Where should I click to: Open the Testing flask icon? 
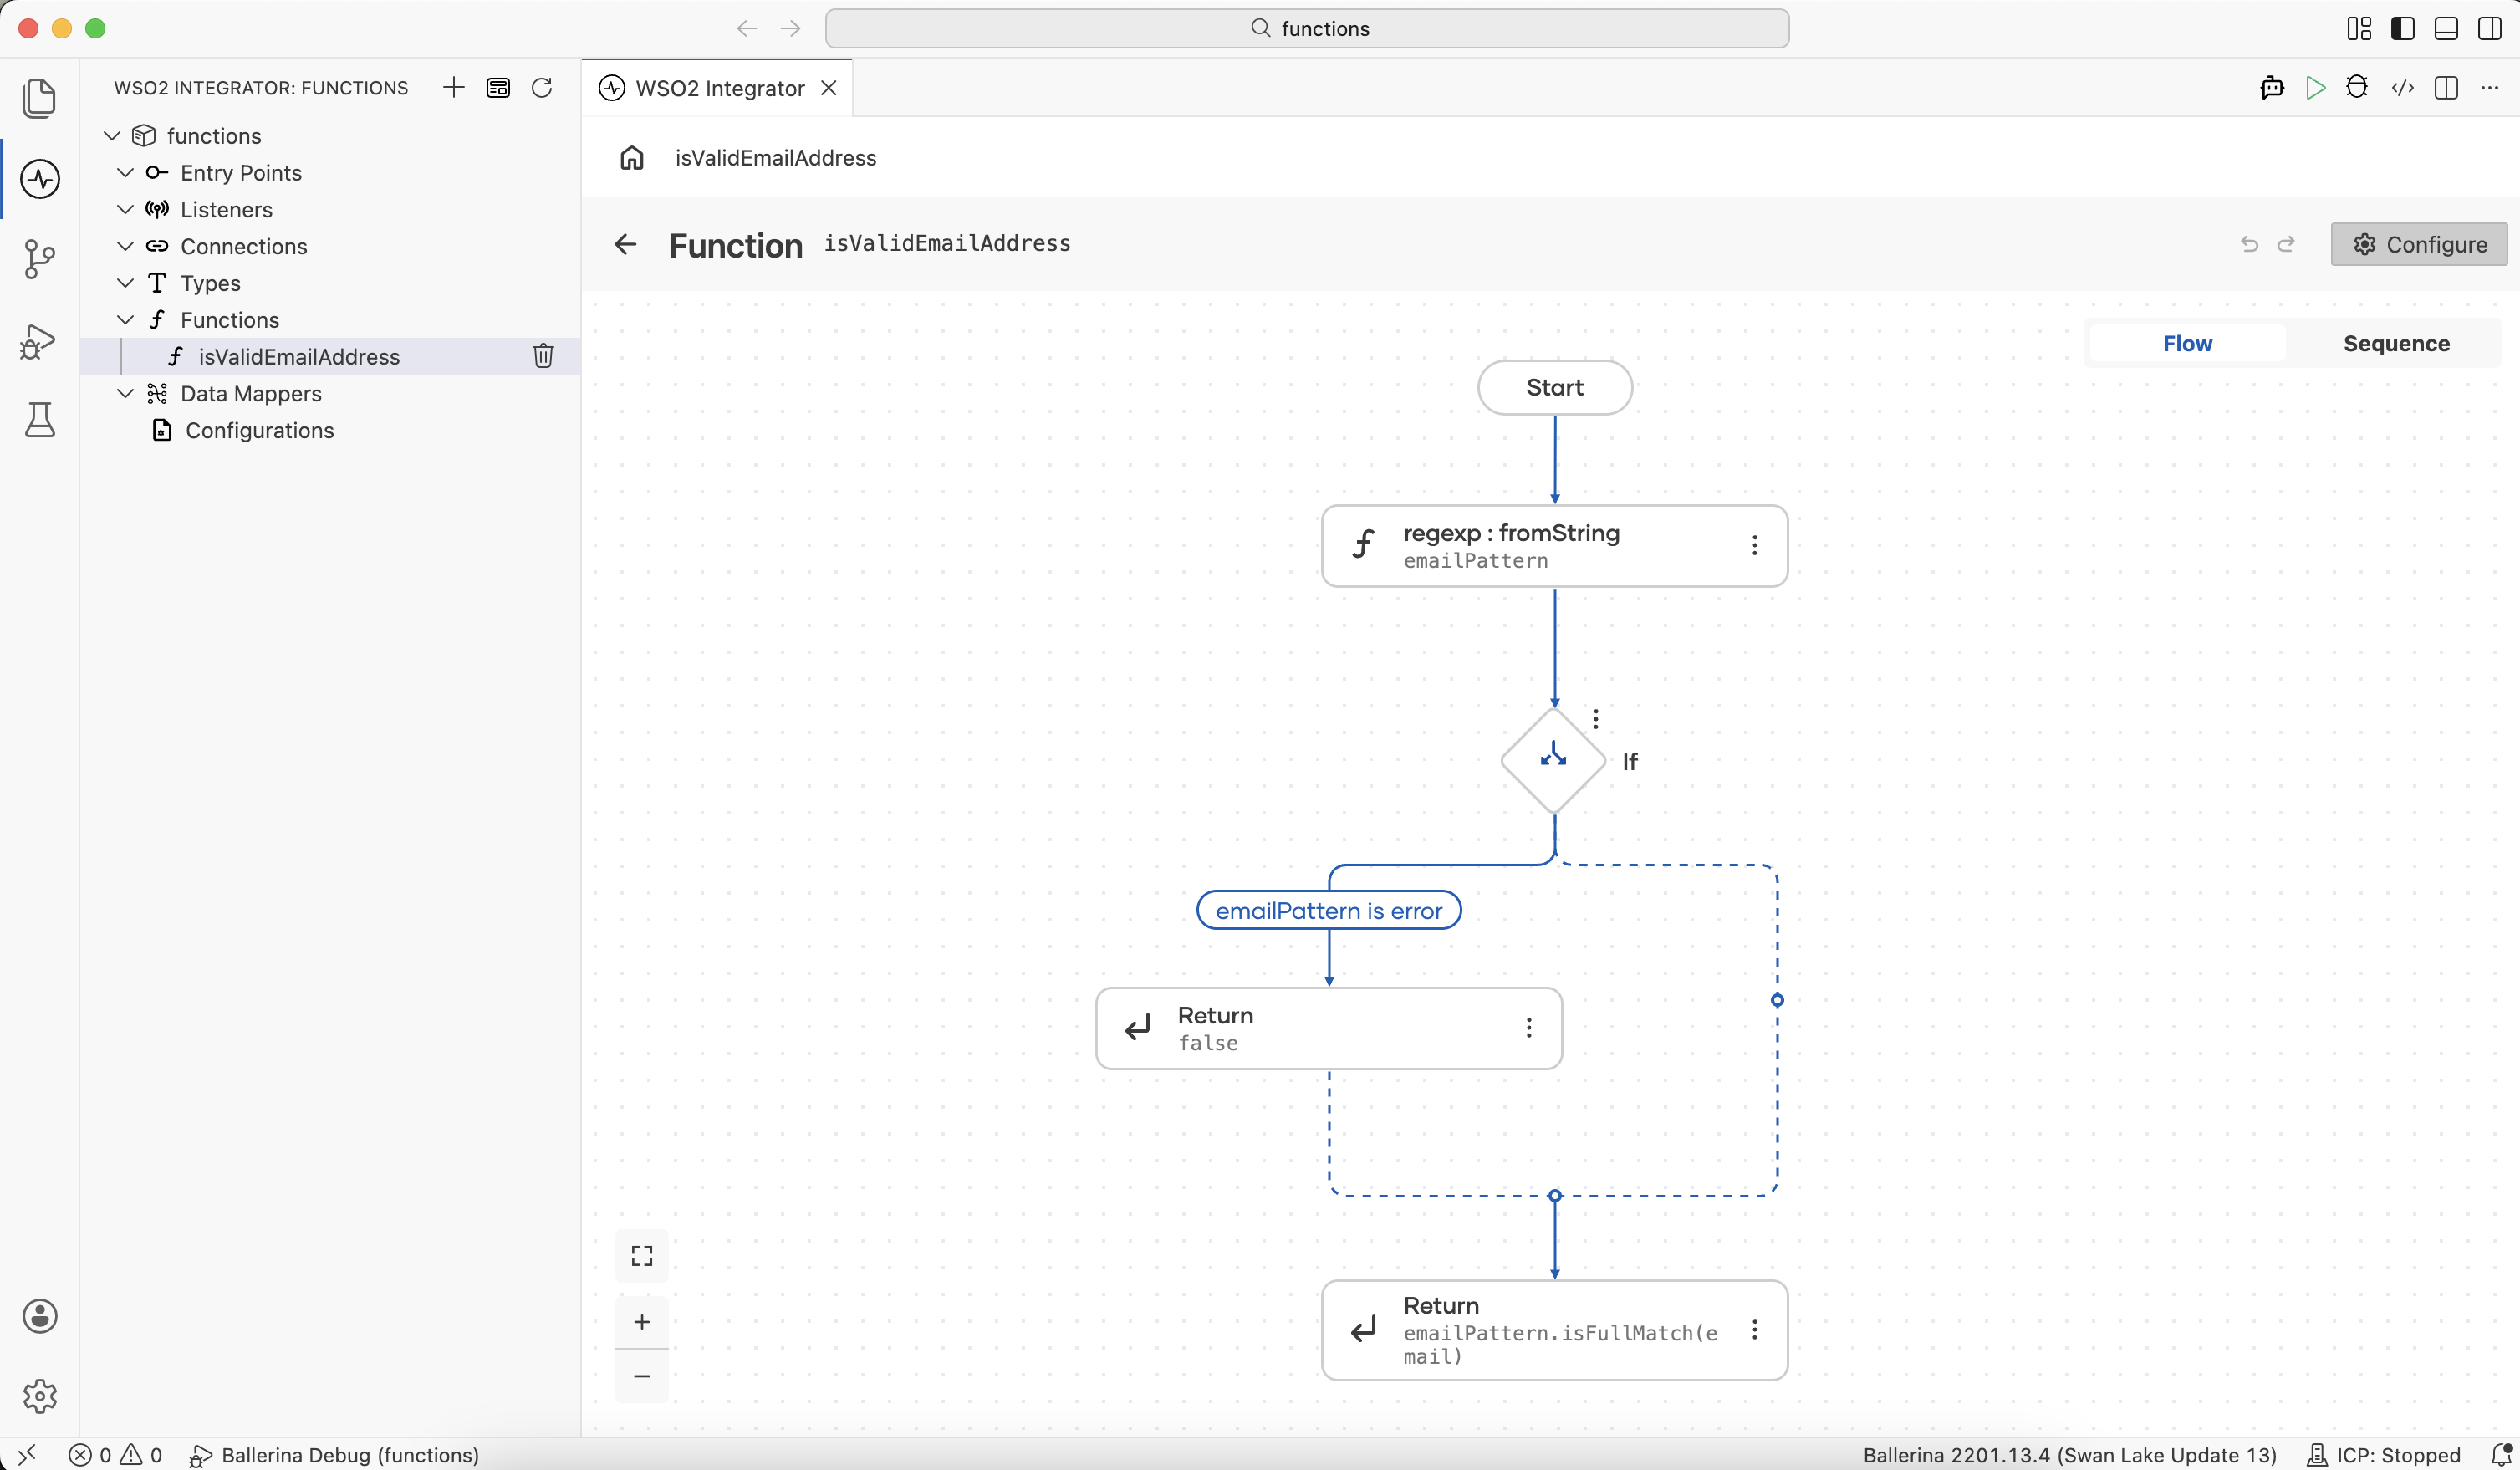[39, 420]
